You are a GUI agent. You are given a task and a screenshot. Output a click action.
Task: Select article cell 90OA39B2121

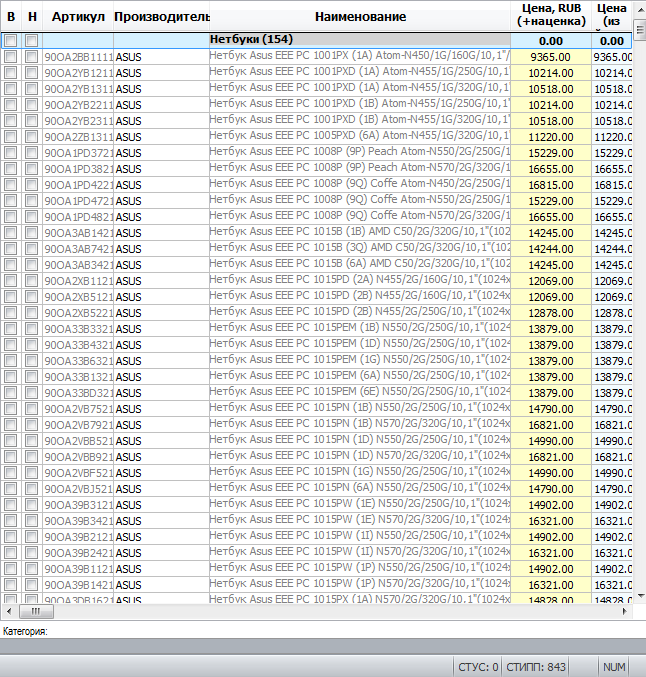(78, 537)
